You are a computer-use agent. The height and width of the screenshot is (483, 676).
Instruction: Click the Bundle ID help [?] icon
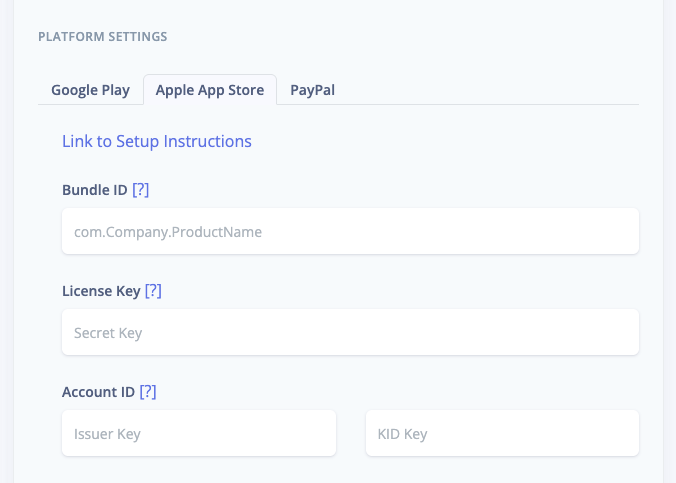[x=140, y=189]
